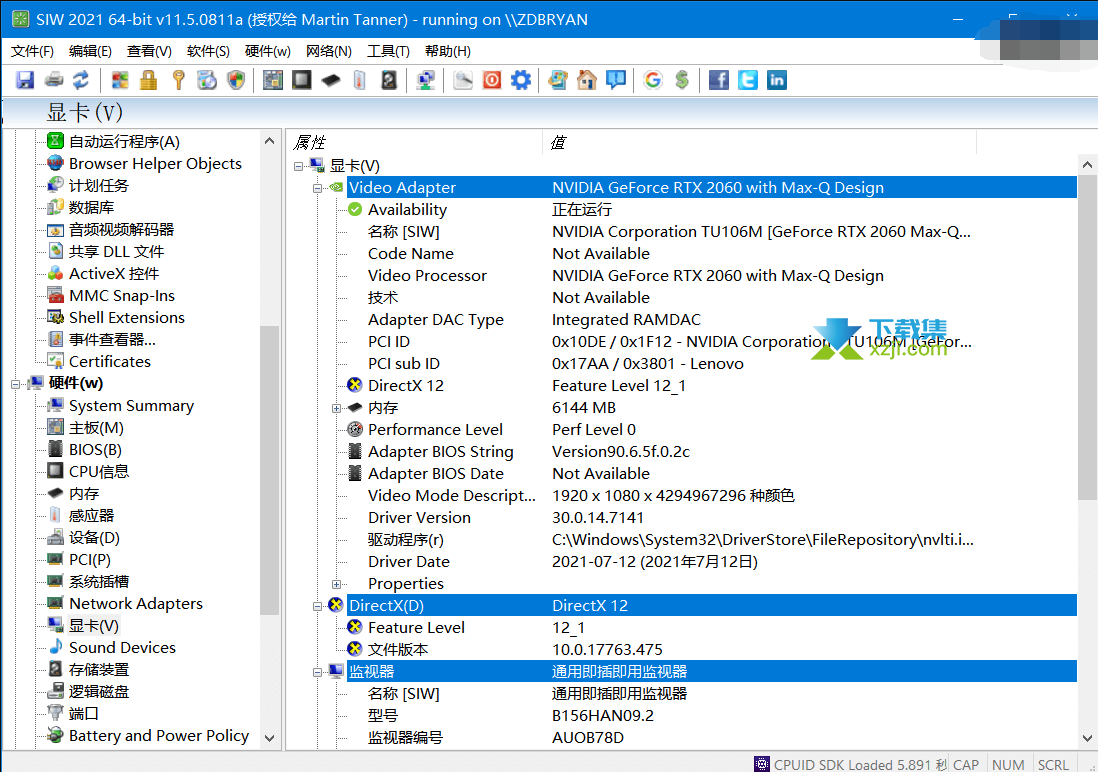Click the red power shutdown toolbar icon
This screenshot has height=772, width=1098.
[x=492, y=80]
